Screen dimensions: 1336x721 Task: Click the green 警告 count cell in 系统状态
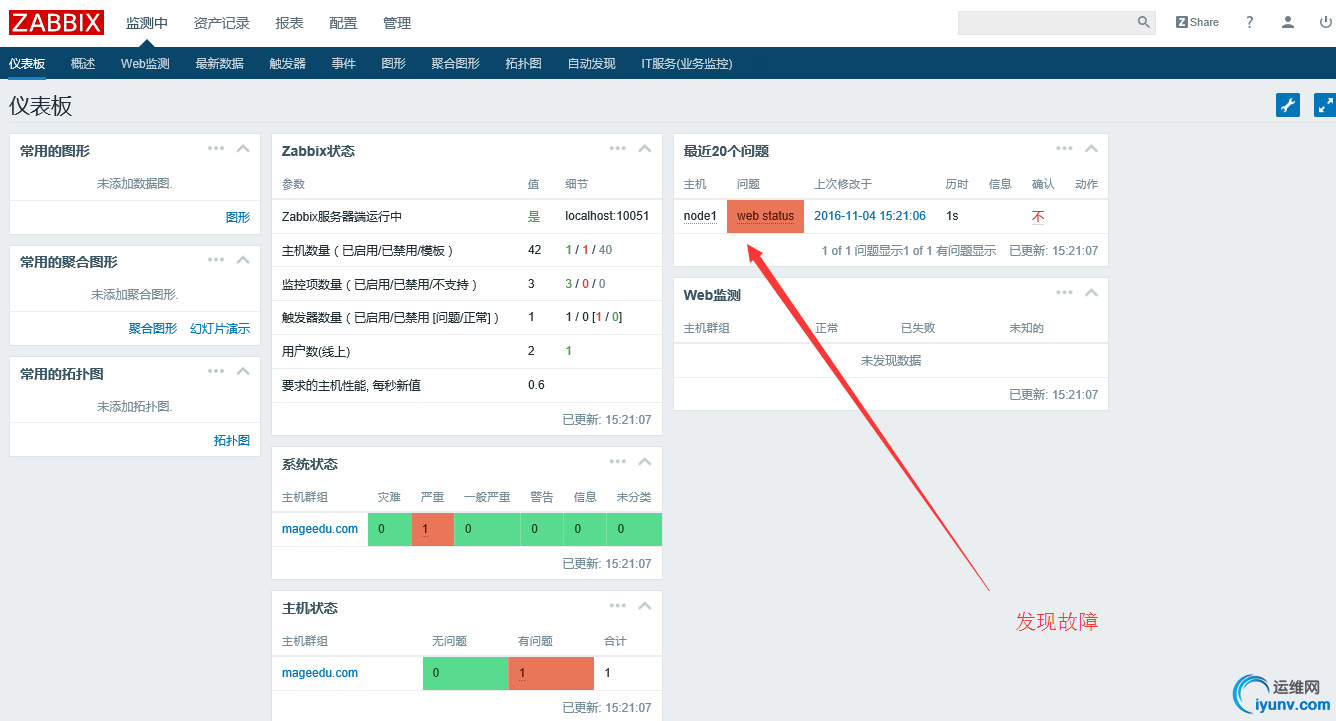click(541, 529)
